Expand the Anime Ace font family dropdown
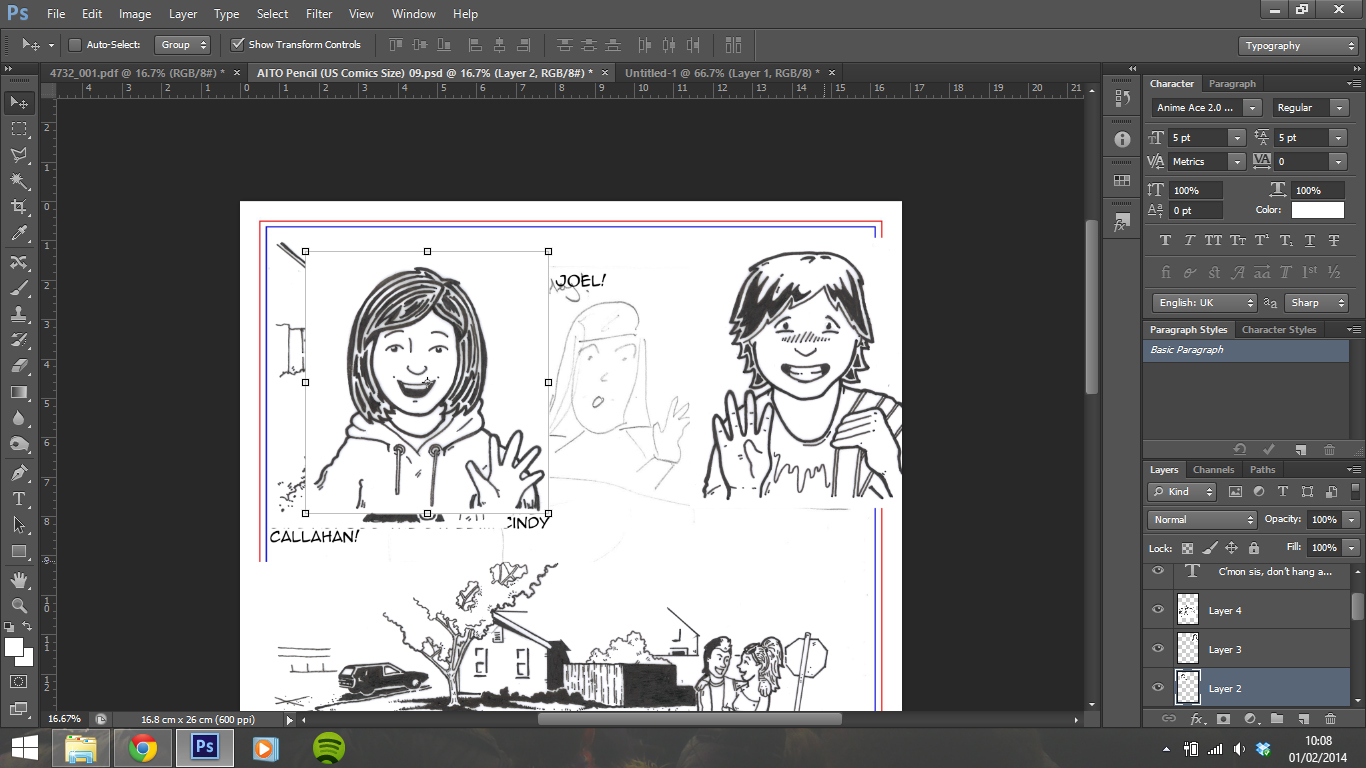This screenshot has width=1366, height=768. (x=1252, y=108)
